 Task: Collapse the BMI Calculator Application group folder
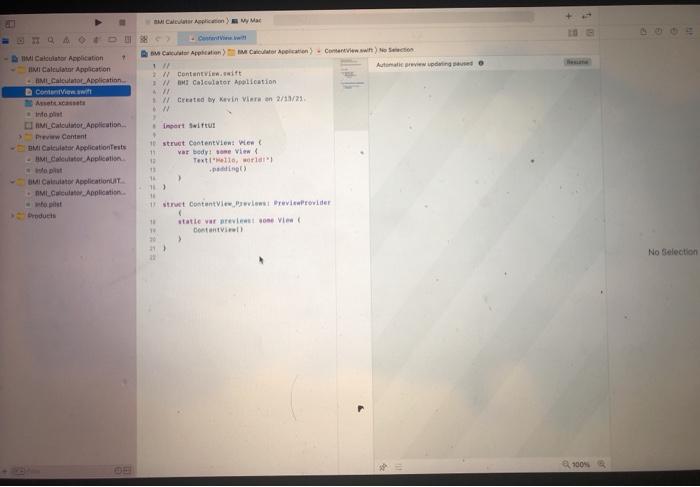13,70
